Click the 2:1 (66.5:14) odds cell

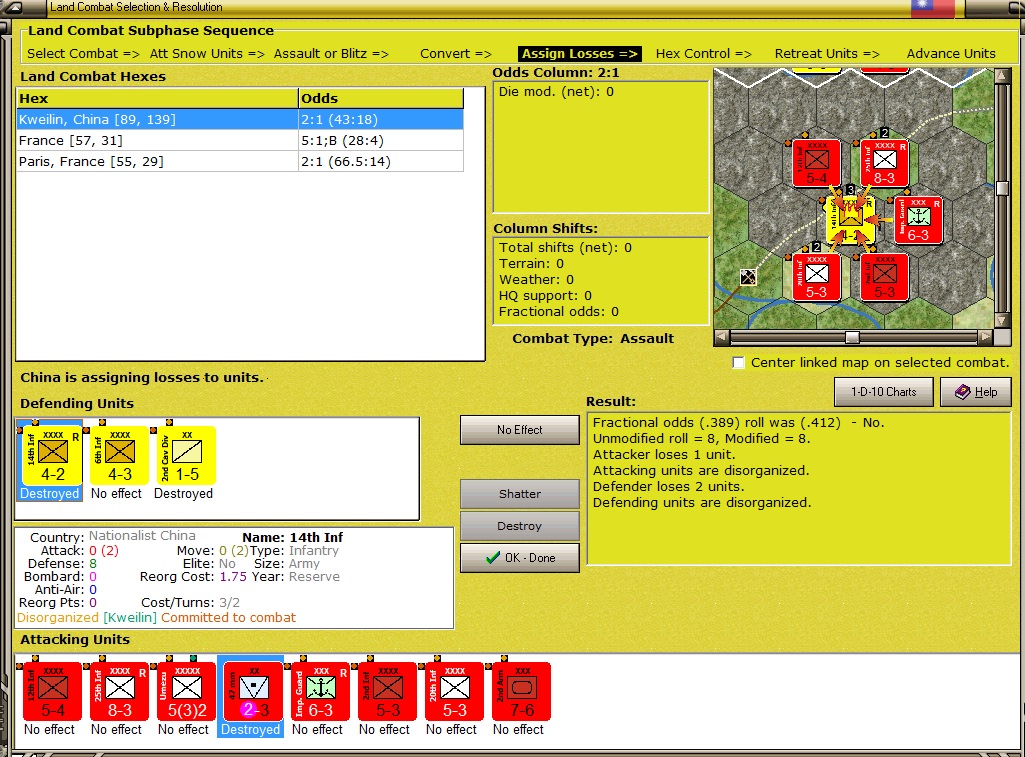[x=381, y=161]
